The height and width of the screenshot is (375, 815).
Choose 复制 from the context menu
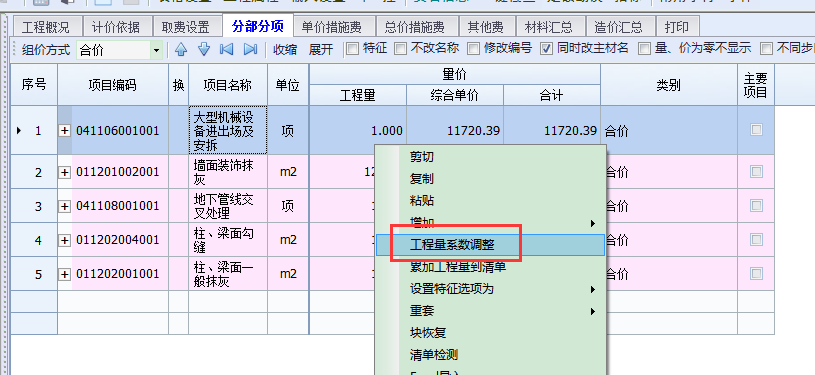click(x=490, y=179)
